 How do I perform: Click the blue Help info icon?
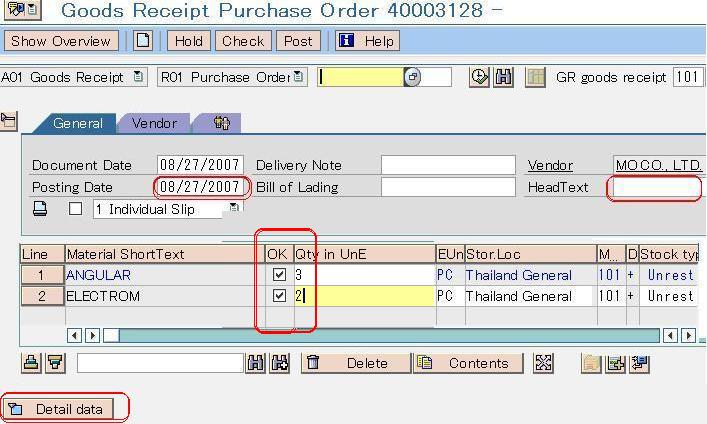[x=346, y=41]
